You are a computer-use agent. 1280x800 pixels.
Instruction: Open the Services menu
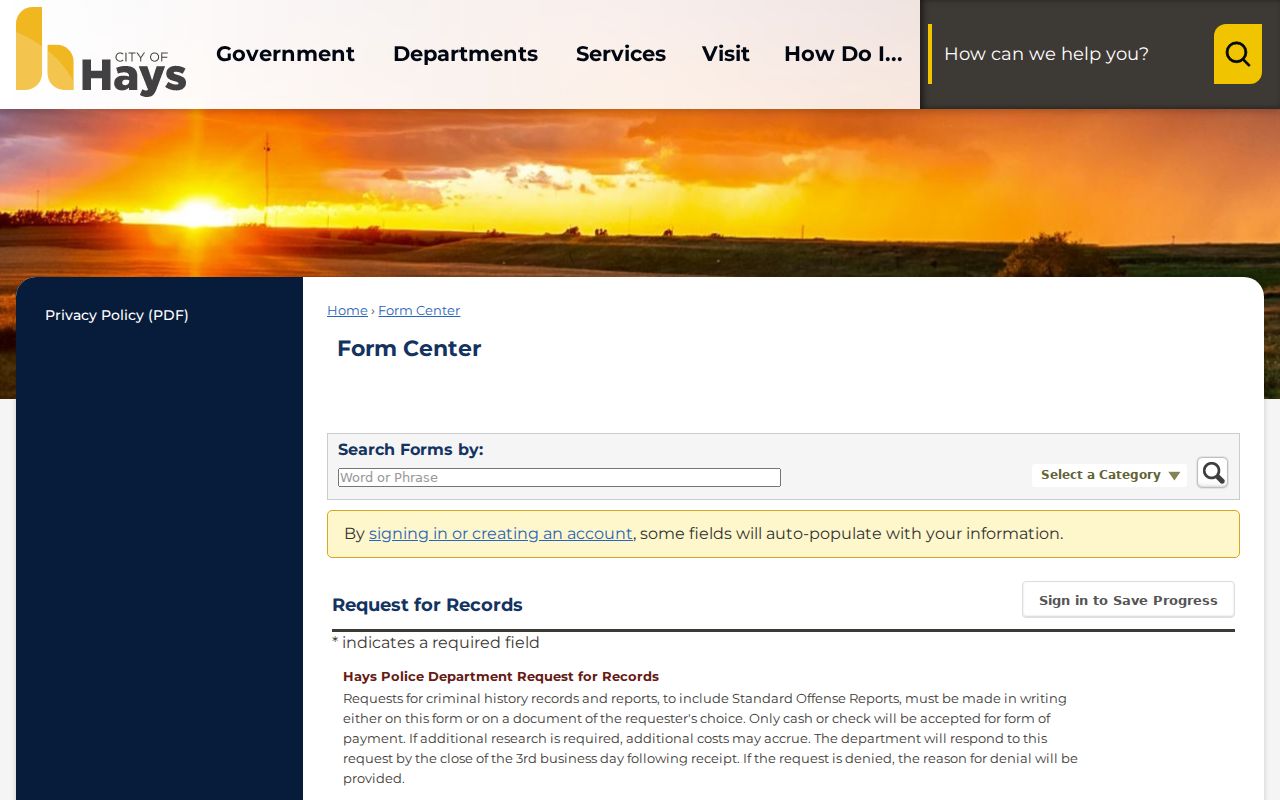tap(620, 54)
